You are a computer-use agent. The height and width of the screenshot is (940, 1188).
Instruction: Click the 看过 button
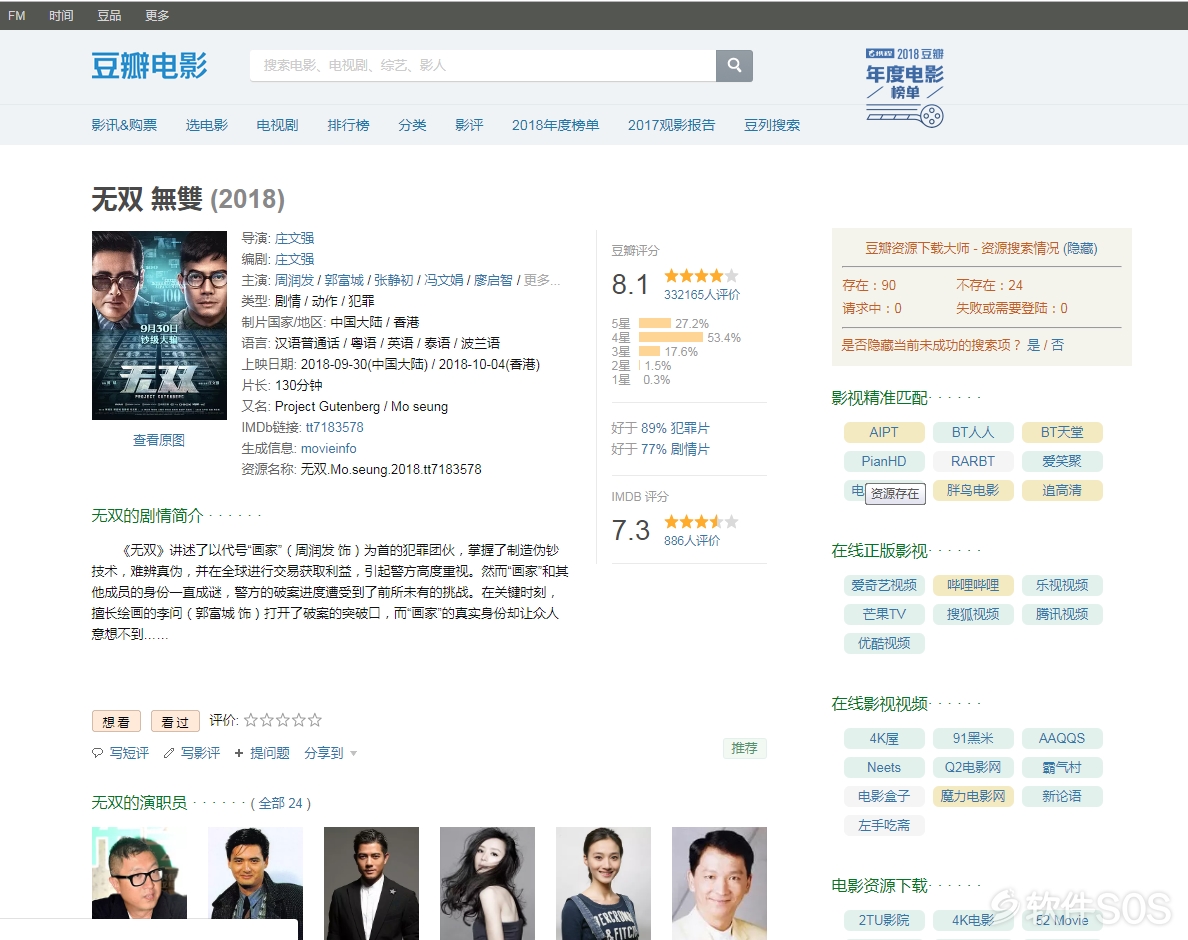click(175, 722)
